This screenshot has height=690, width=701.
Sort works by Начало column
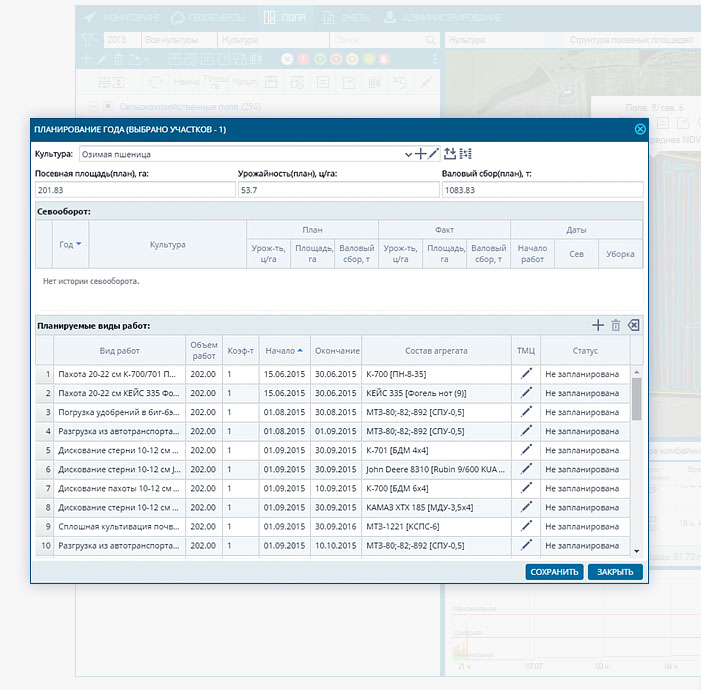(x=284, y=351)
